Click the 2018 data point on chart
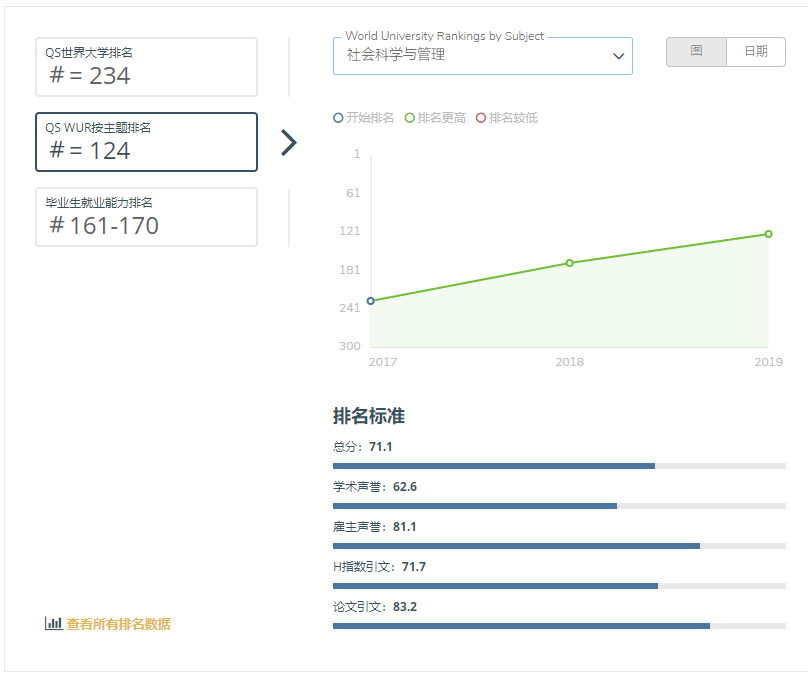The height and width of the screenshot is (691, 808). click(x=570, y=263)
